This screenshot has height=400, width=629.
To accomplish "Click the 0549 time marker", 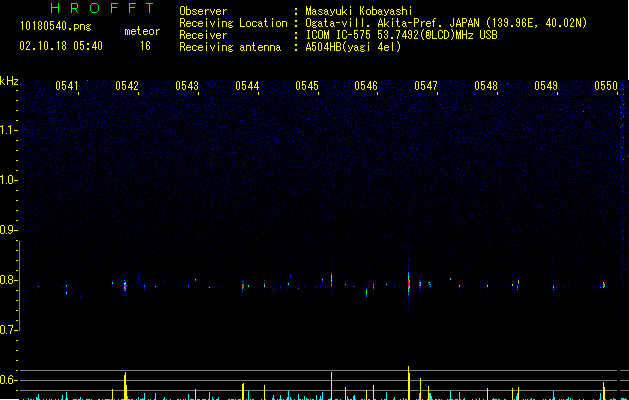I will (546, 86).
